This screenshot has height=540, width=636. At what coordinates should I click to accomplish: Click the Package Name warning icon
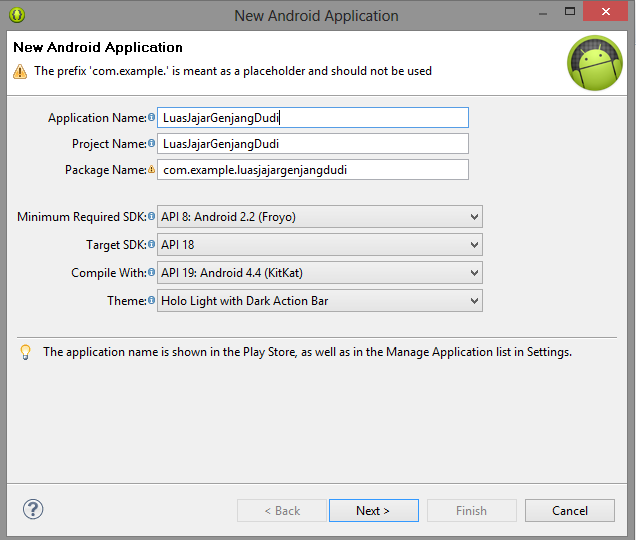152,170
